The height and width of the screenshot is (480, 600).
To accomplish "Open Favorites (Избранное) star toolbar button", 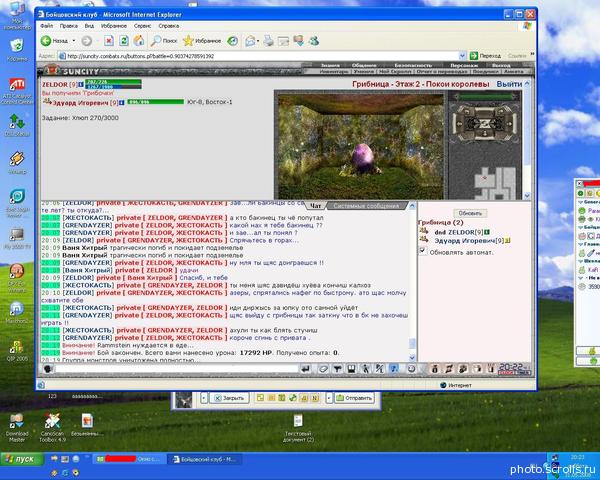I will (202, 41).
